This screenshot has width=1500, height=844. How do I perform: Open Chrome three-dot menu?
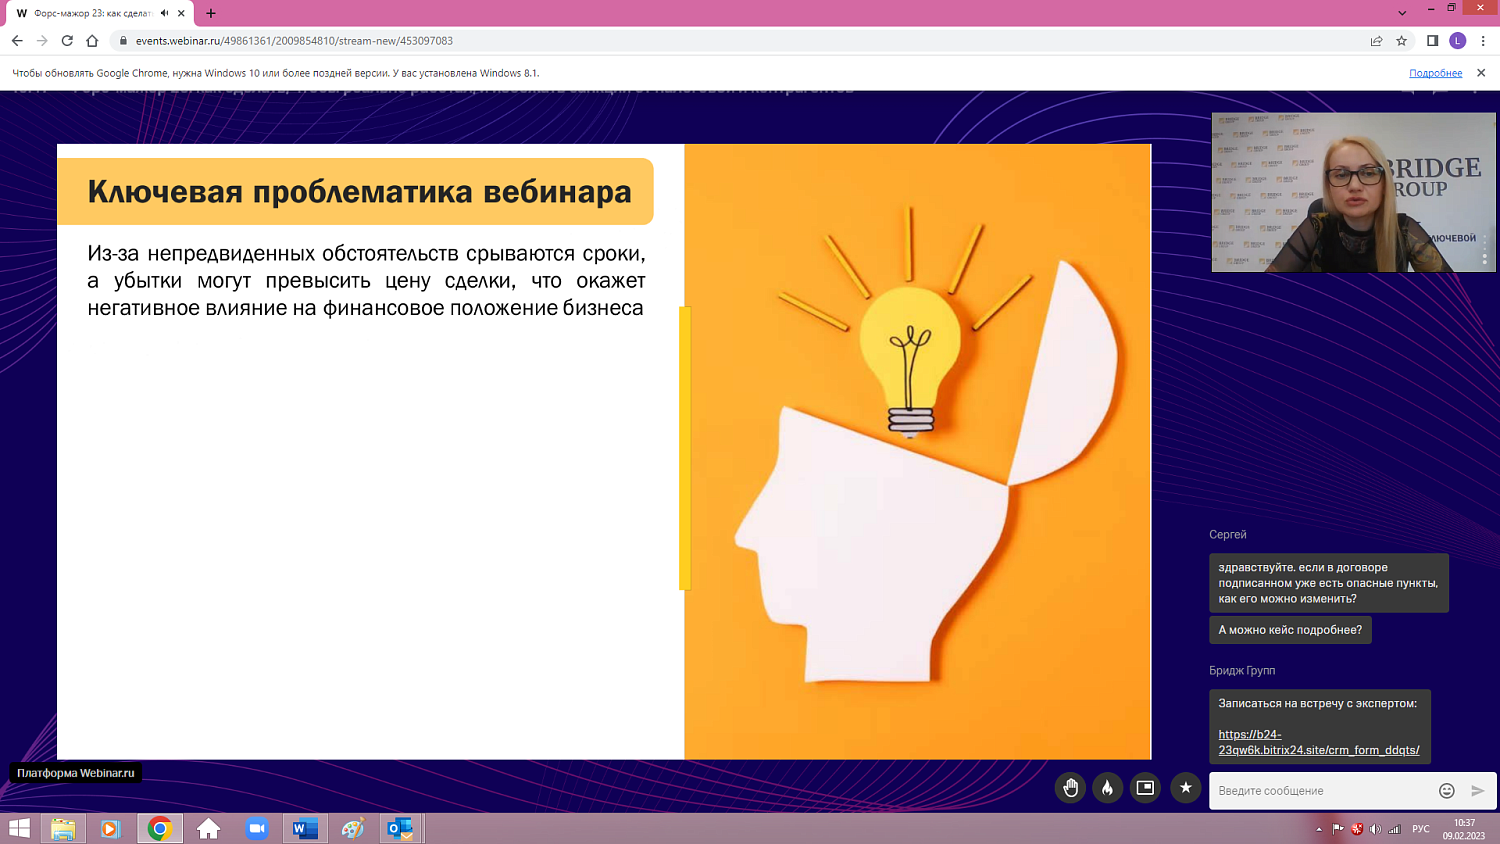pyautogui.click(x=1483, y=41)
